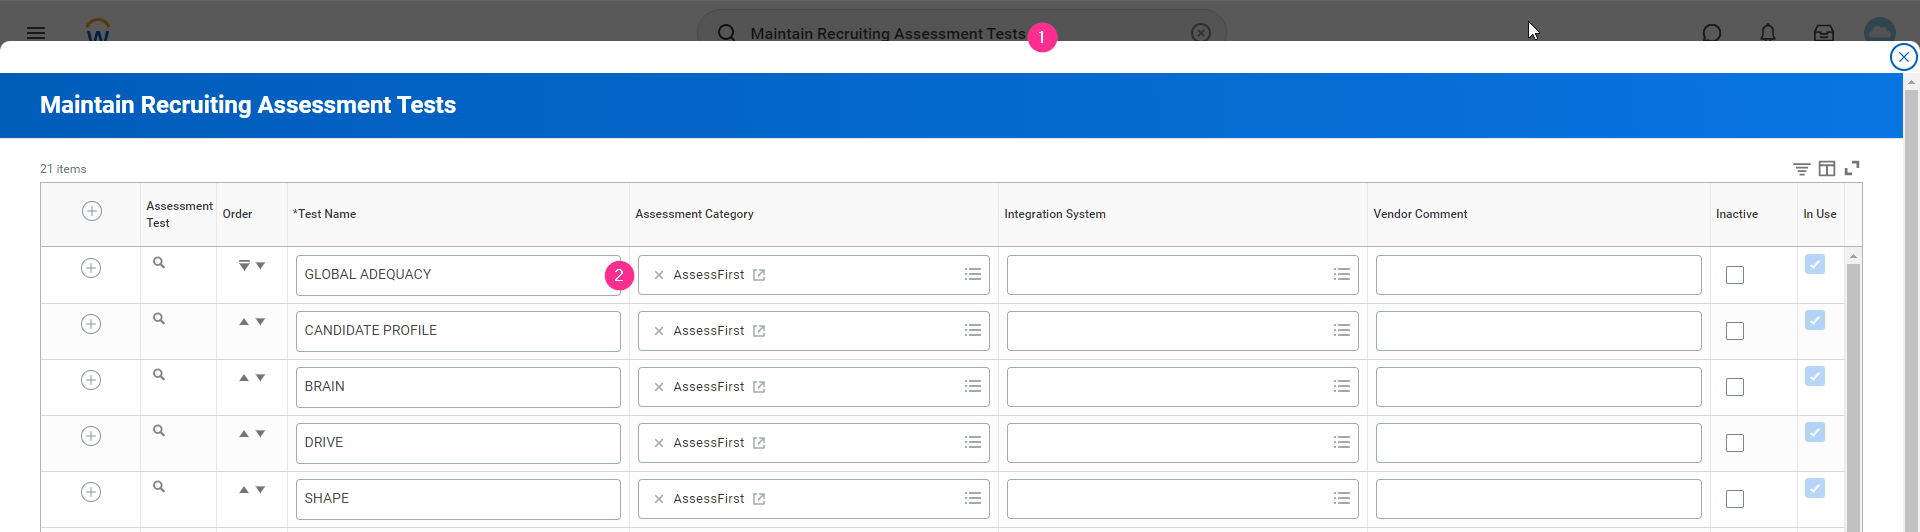Viewport: 1920px width, 532px height.
Task: Click magnifier icon in GLOBAL ADEQUACY row
Action: pos(159,263)
